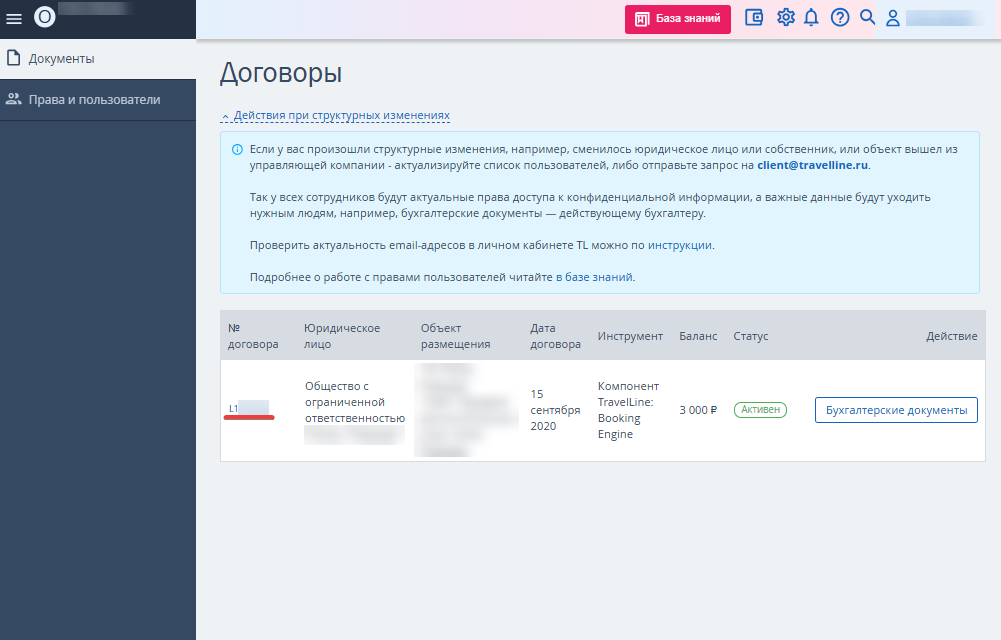Click the Юридическое лицо column header
Screen dimensions: 1001x640
(x=342, y=336)
